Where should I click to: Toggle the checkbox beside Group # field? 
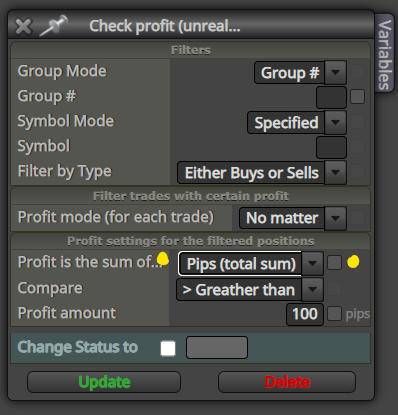click(357, 97)
